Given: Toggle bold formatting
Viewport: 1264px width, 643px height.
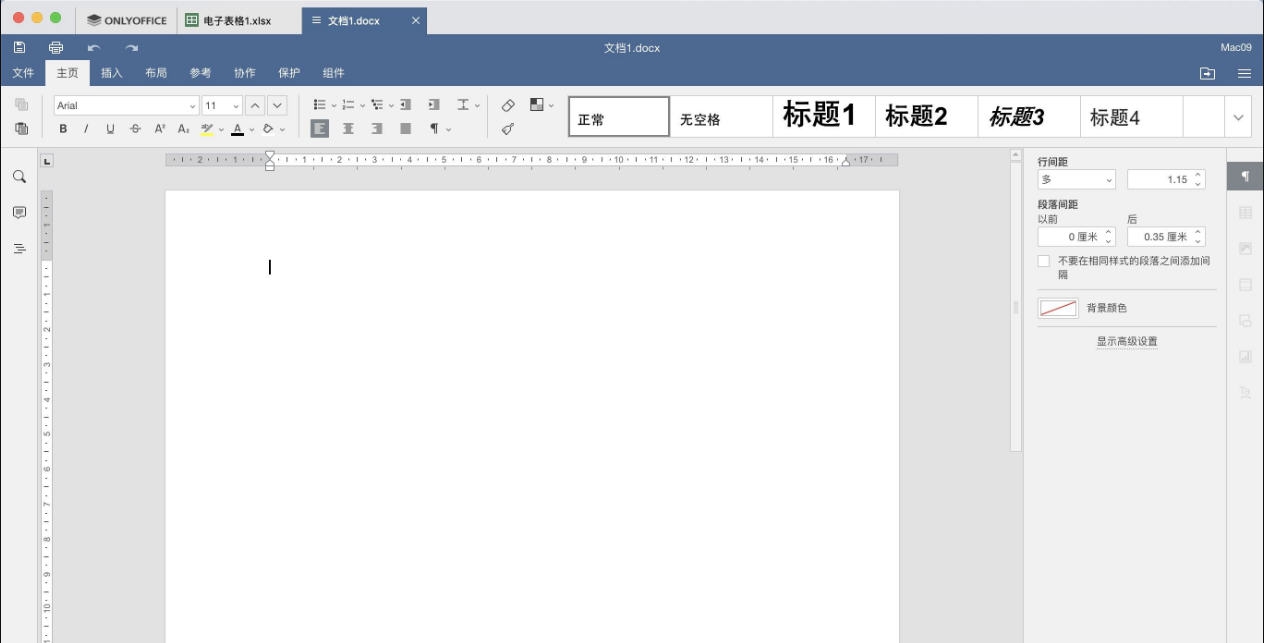Looking at the screenshot, I should tap(62, 128).
